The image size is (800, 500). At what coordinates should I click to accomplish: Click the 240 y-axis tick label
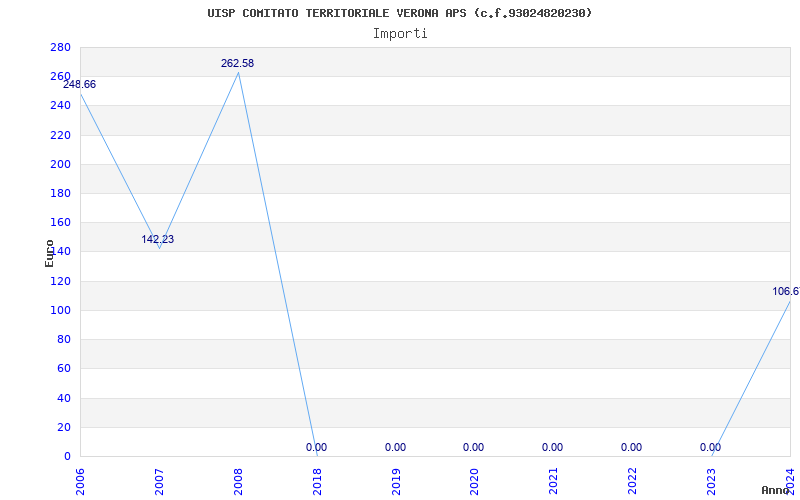tap(60, 106)
